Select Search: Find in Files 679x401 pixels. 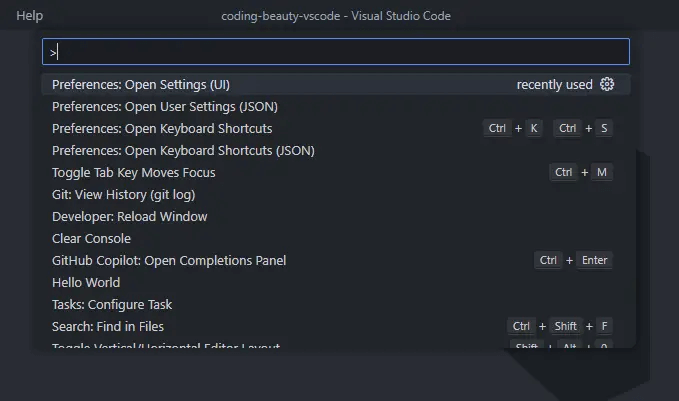[108, 327]
